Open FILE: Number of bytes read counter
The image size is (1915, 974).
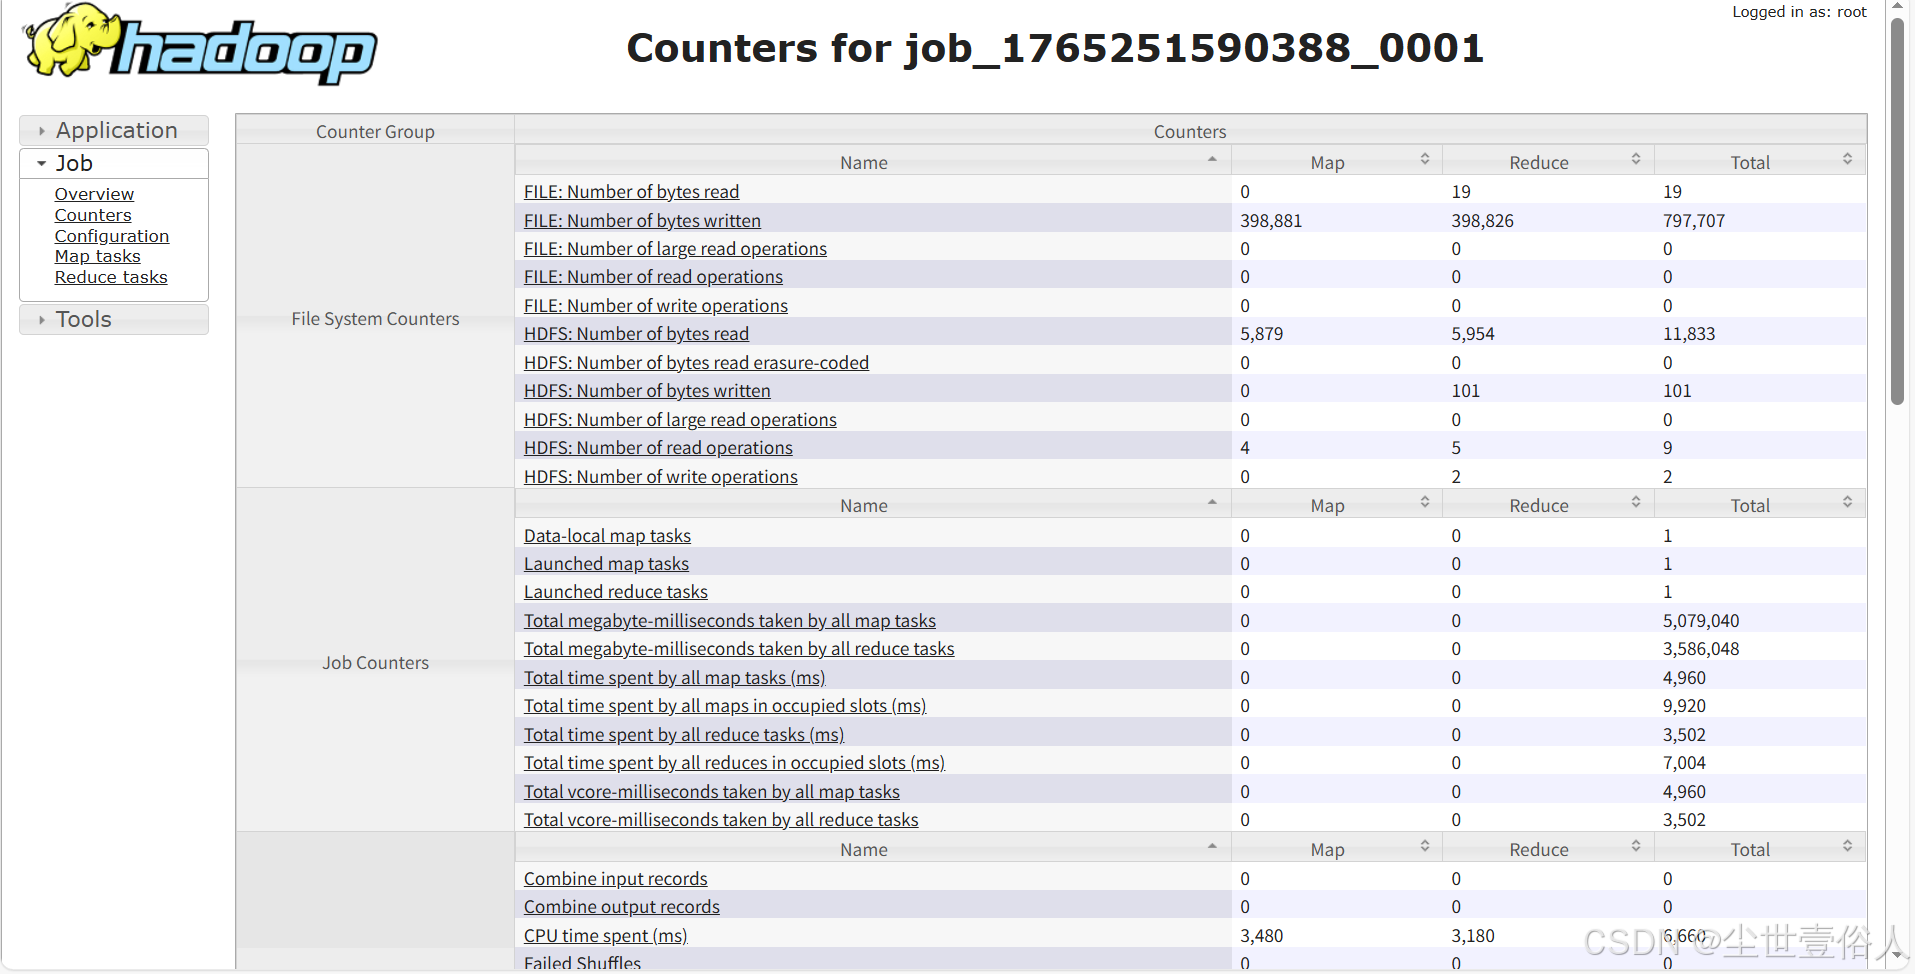[631, 192]
